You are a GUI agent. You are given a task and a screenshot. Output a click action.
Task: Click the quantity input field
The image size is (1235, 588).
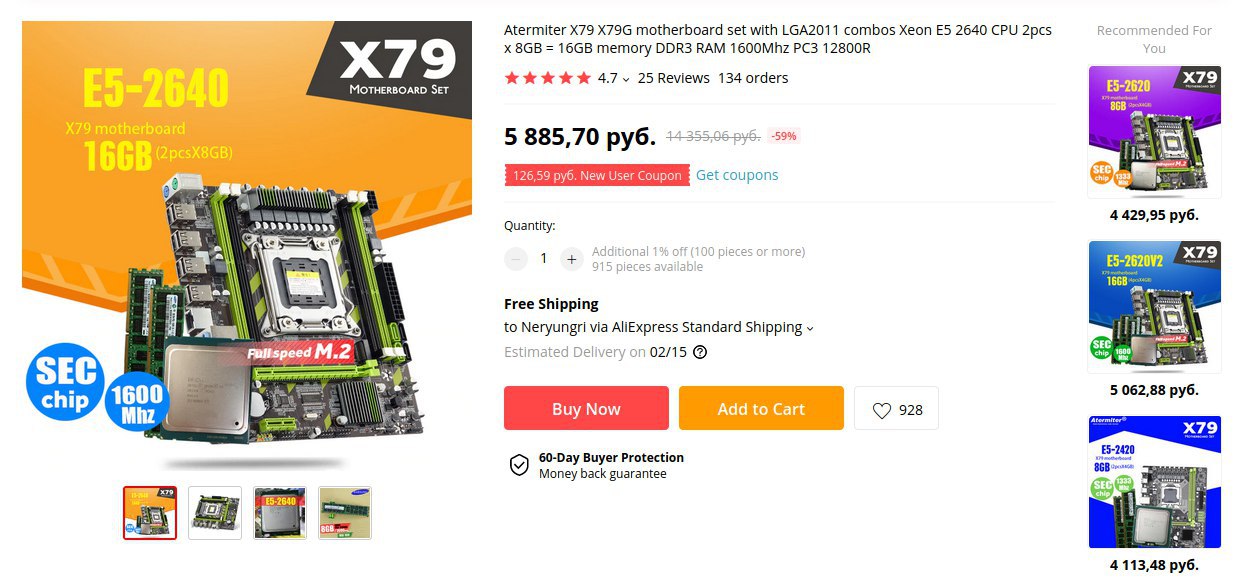tap(544, 259)
